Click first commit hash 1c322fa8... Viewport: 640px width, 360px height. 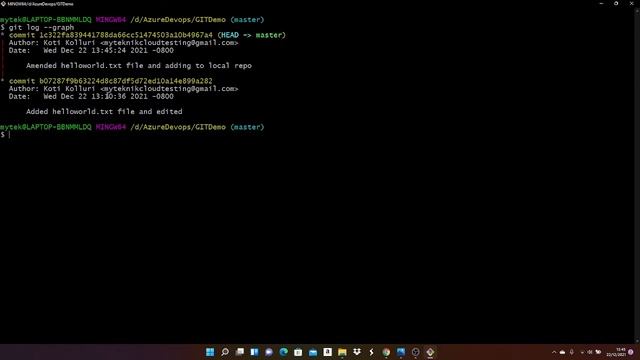126,35
